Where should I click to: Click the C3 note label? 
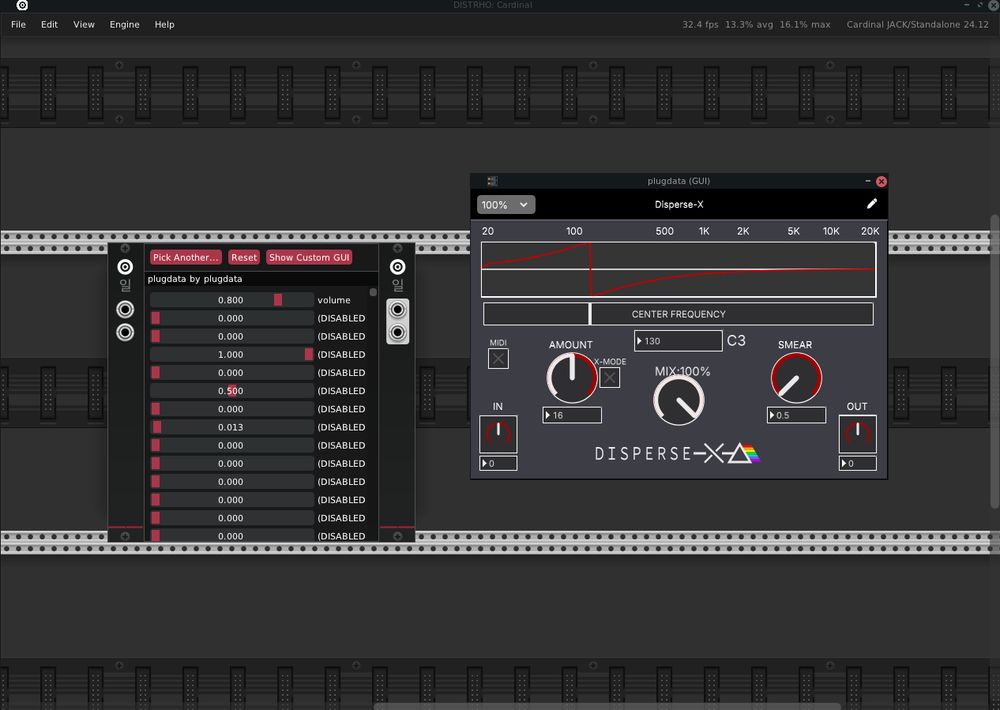(736, 341)
